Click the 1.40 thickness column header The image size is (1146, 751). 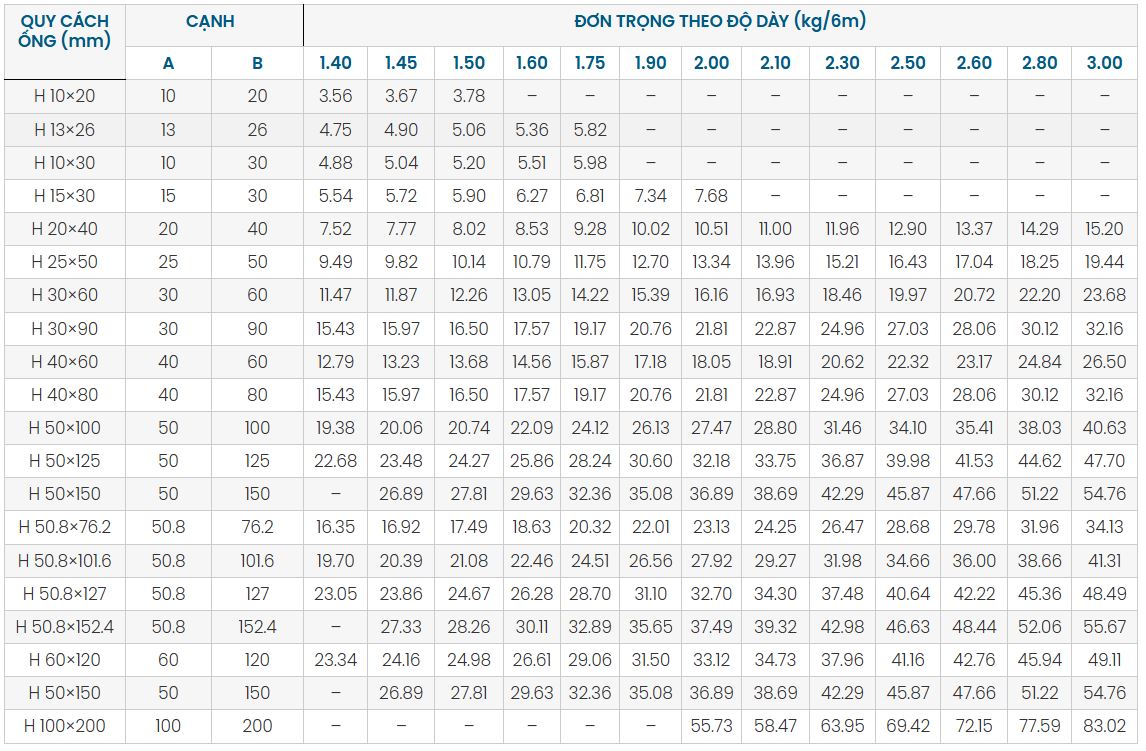pyautogui.click(x=335, y=63)
